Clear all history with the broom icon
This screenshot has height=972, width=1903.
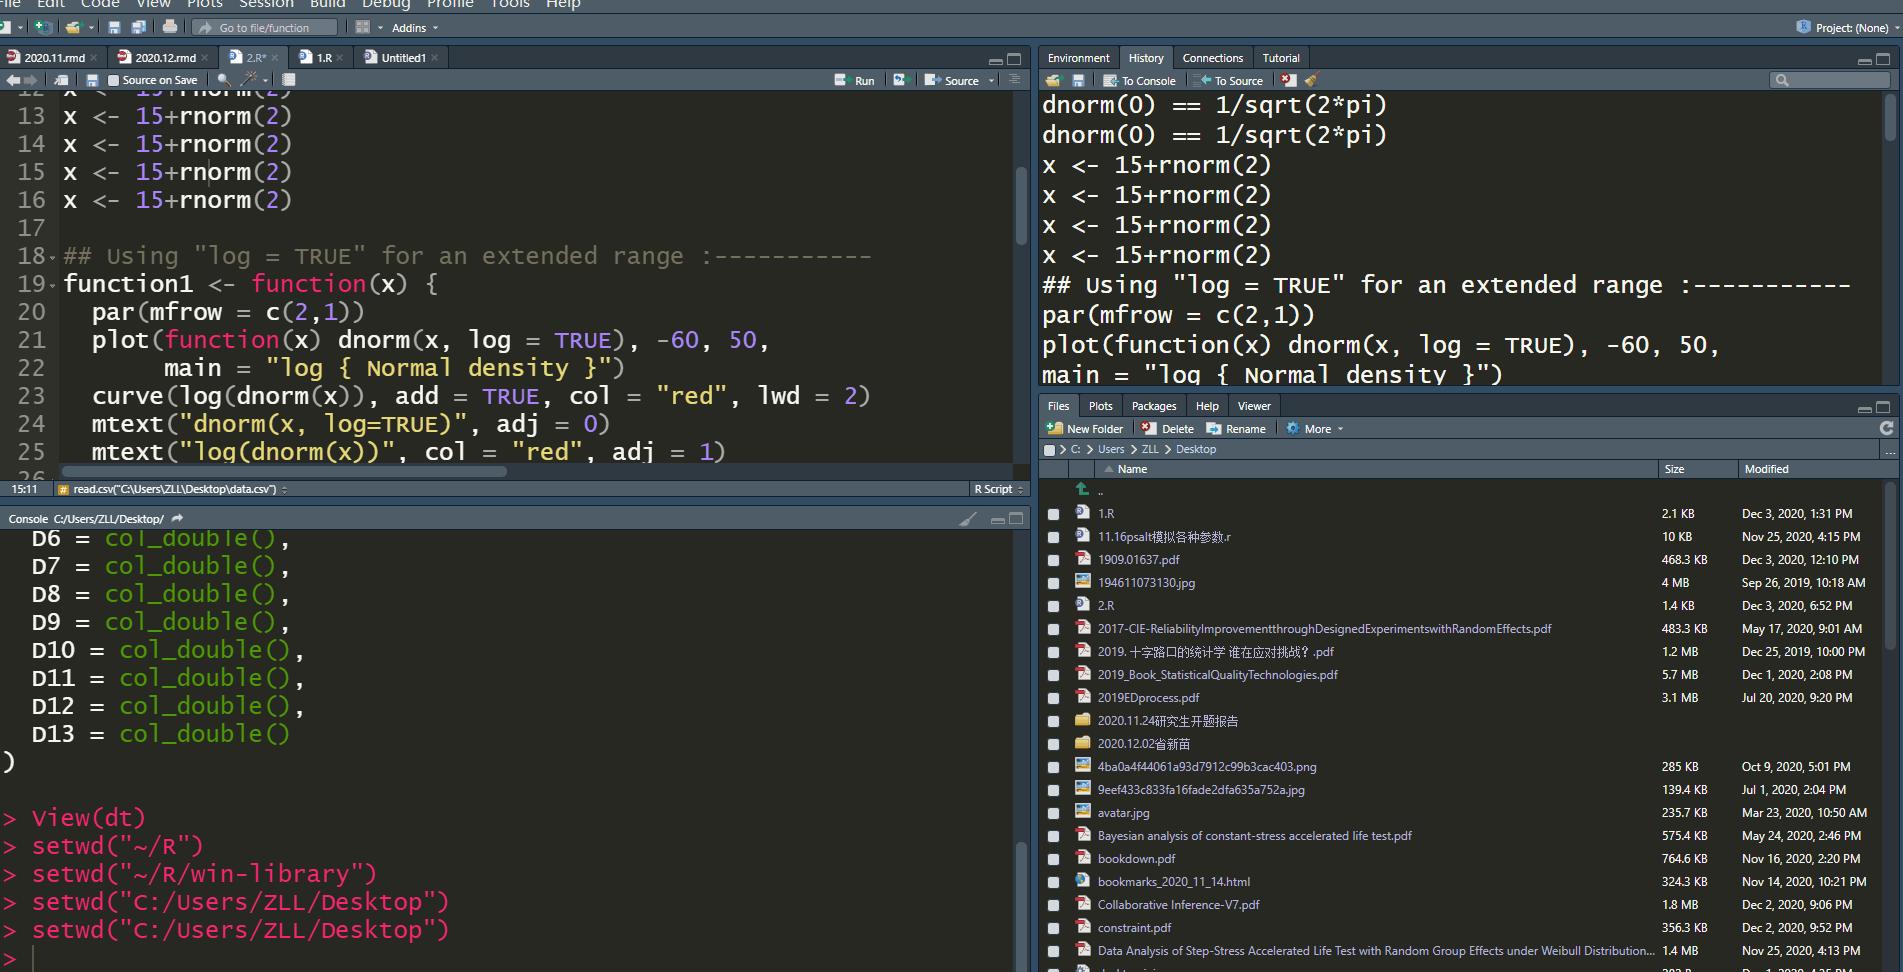click(x=1312, y=80)
